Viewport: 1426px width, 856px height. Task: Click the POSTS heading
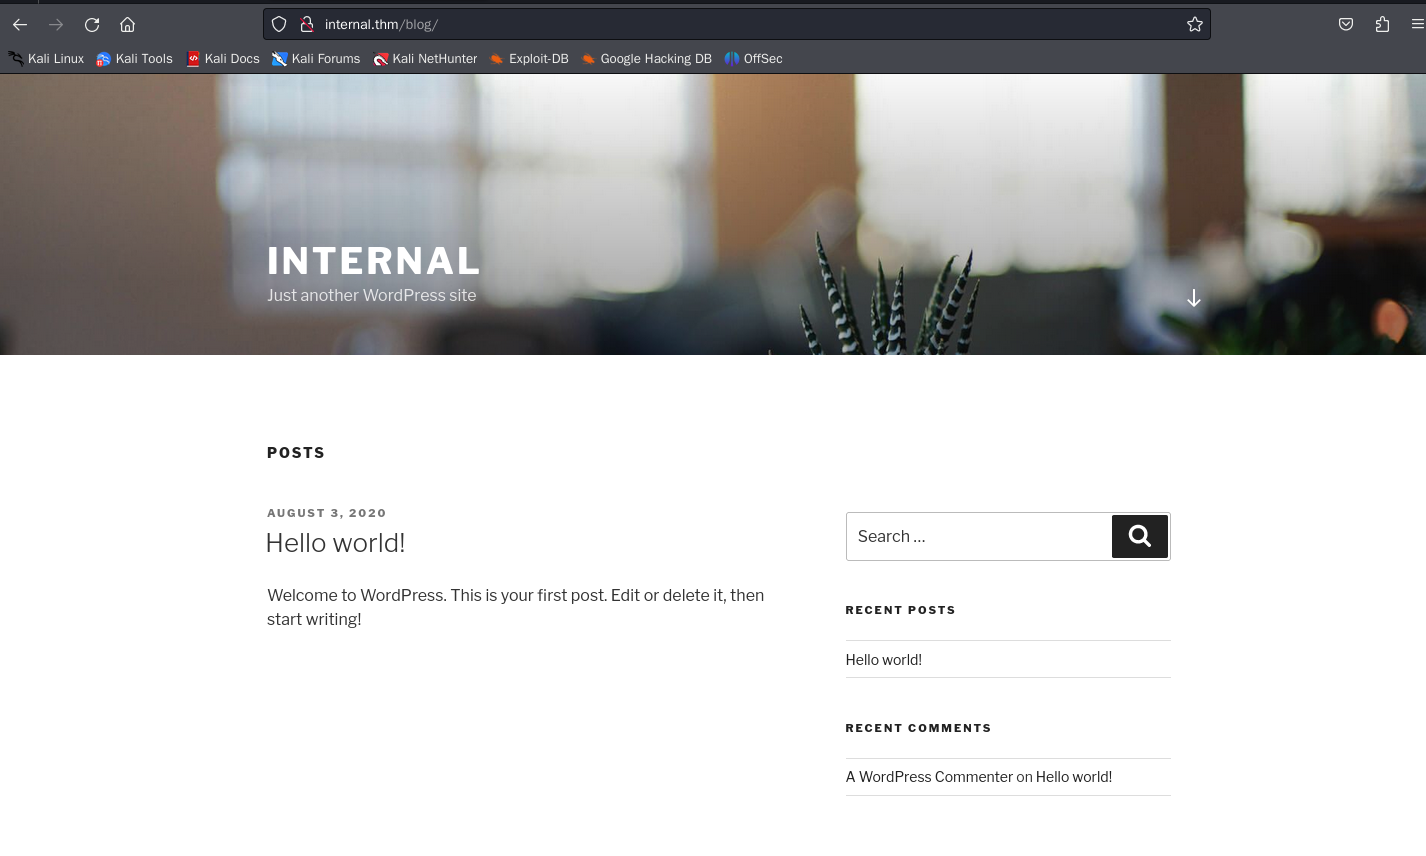pyautogui.click(x=296, y=453)
